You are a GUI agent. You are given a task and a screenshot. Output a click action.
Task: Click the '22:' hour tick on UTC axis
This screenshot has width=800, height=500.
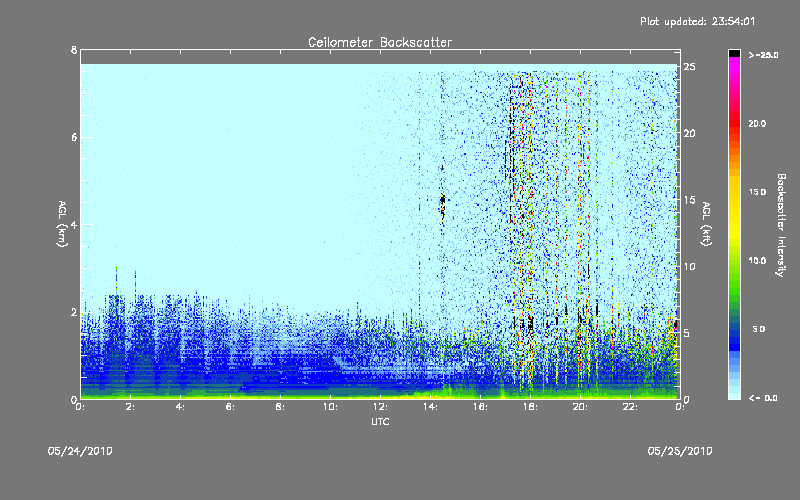pyautogui.click(x=630, y=407)
